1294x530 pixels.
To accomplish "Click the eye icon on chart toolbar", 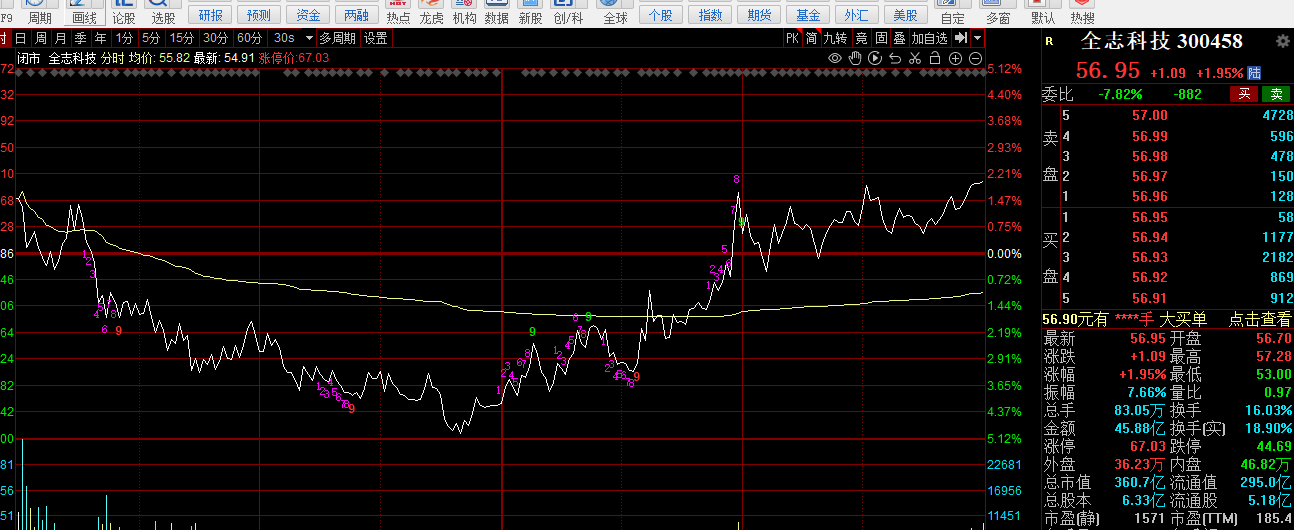I will pyautogui.click(x=836, y=58).
